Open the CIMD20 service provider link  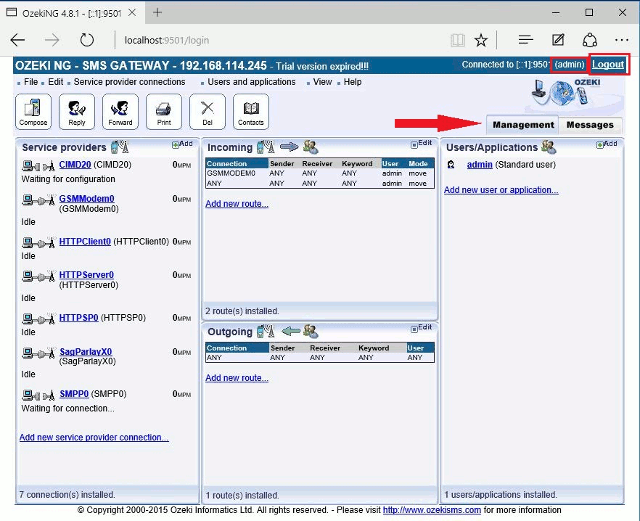75,164
